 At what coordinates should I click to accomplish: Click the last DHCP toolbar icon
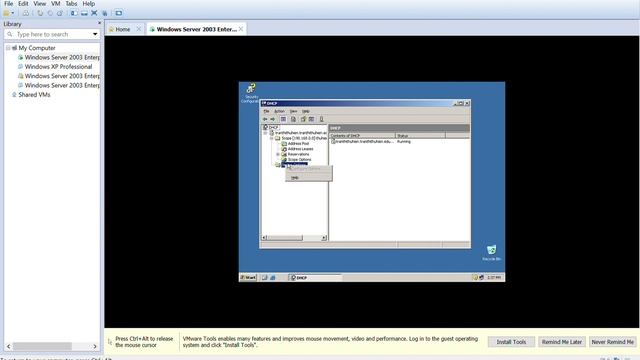[x=321, y=119]
